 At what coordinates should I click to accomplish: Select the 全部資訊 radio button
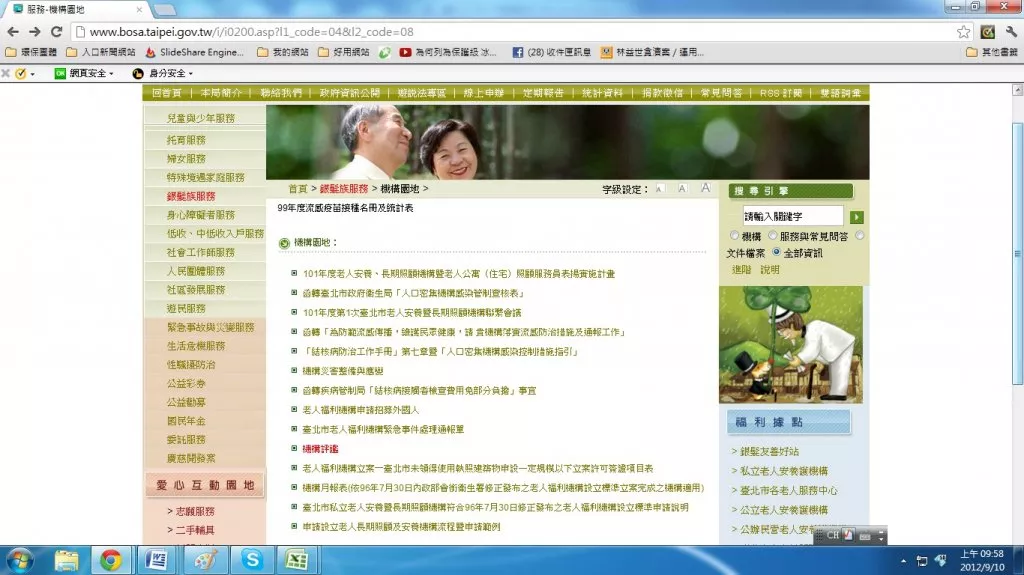coord(776,252)
